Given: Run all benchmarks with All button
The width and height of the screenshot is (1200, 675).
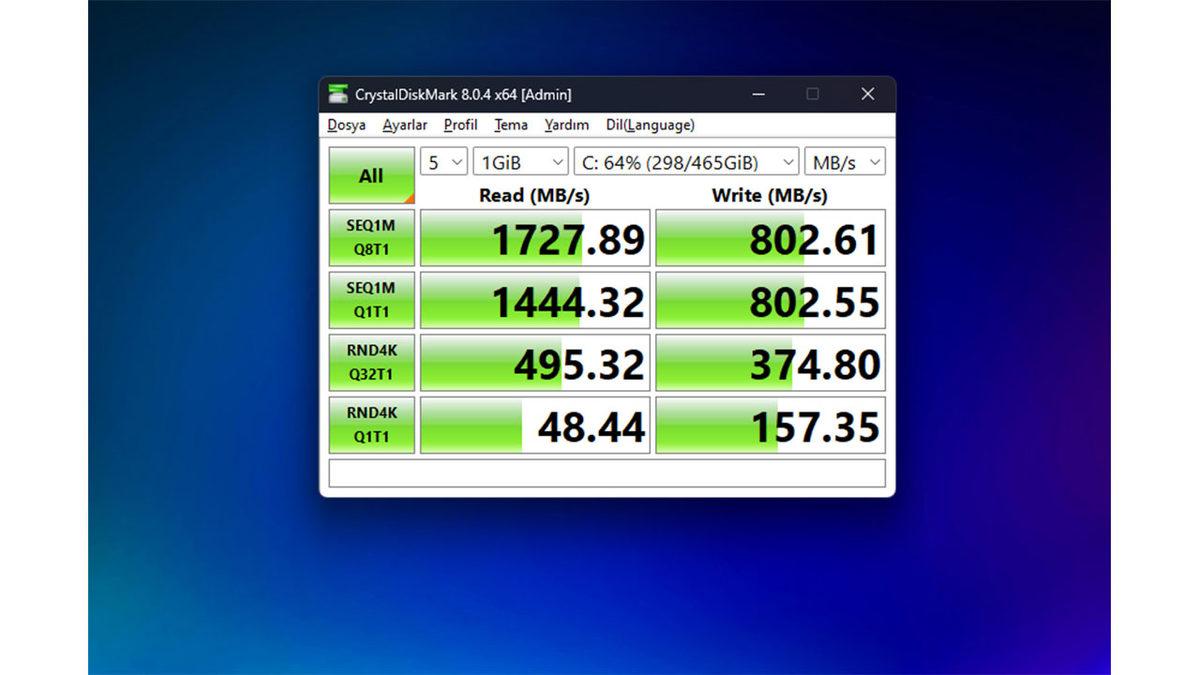Looking at the screenshot, I should tap(371, 176).
